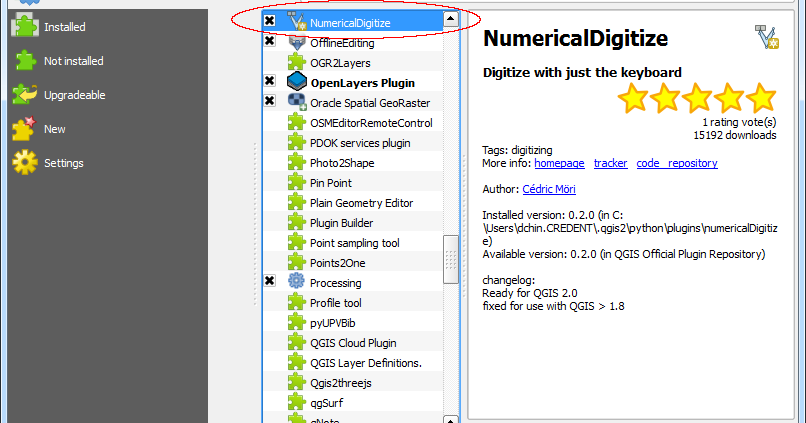Viewport: 806px width, 423px height.
Task: Click the Profile tool puzzle icon
Action: click(297, 303)
